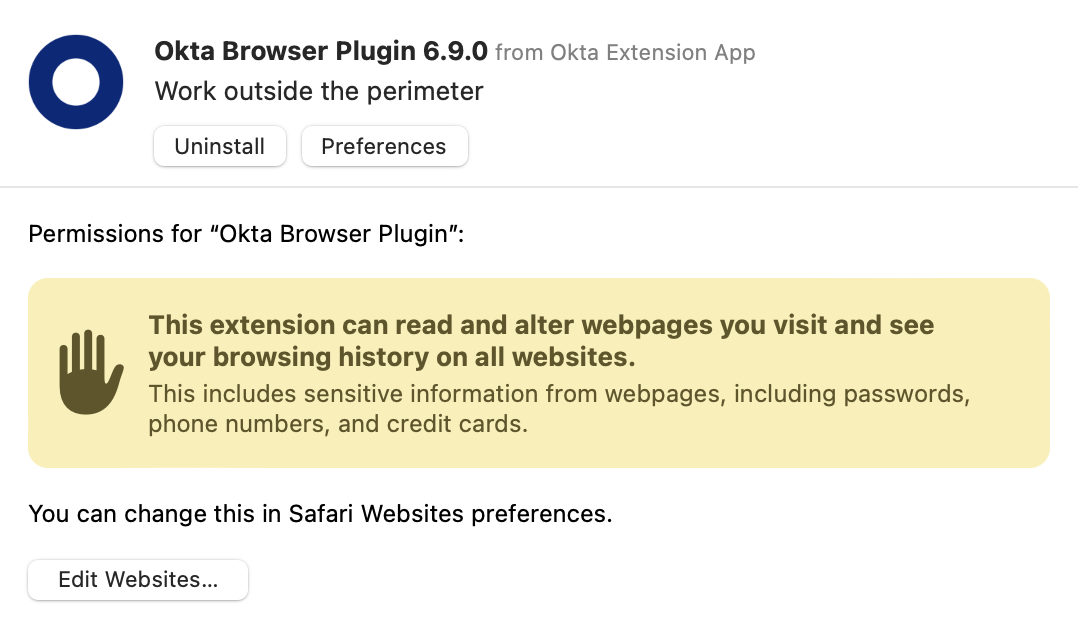The width and height of the screenshot is (1078, 628).
Task: Click the bold 'read and alter webpages' line
Action: [541, 325]
